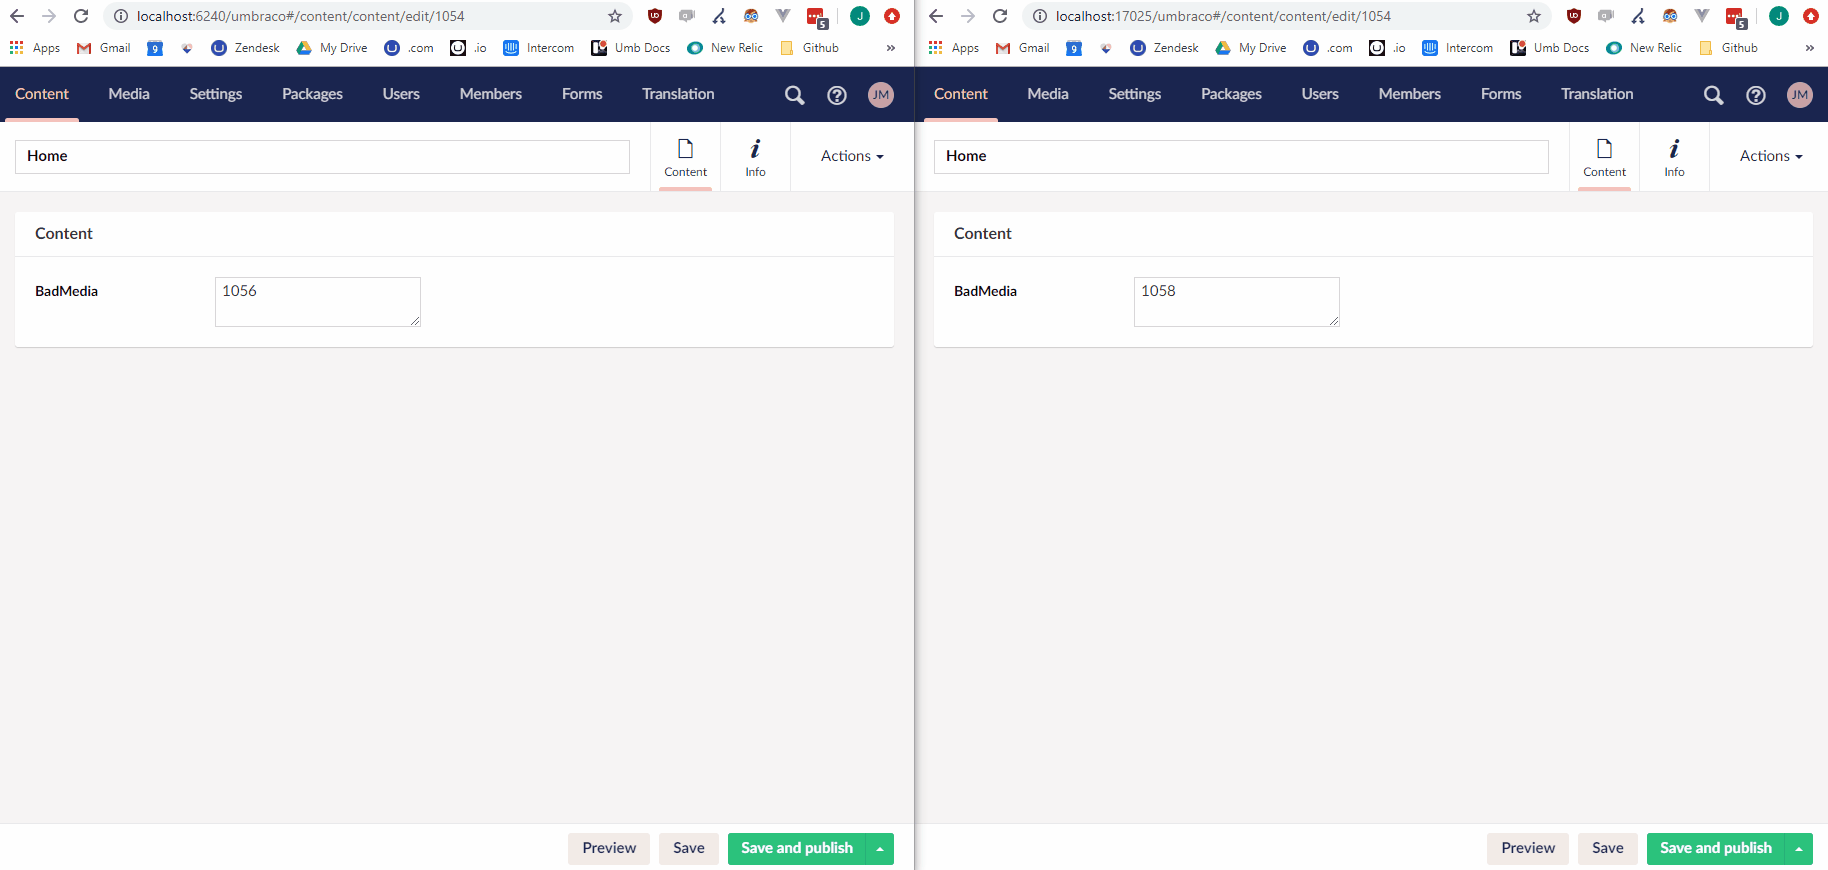This screenshot has width=1828, height=870.
Task: Go back in left browser window
Action: click(17, 16)
